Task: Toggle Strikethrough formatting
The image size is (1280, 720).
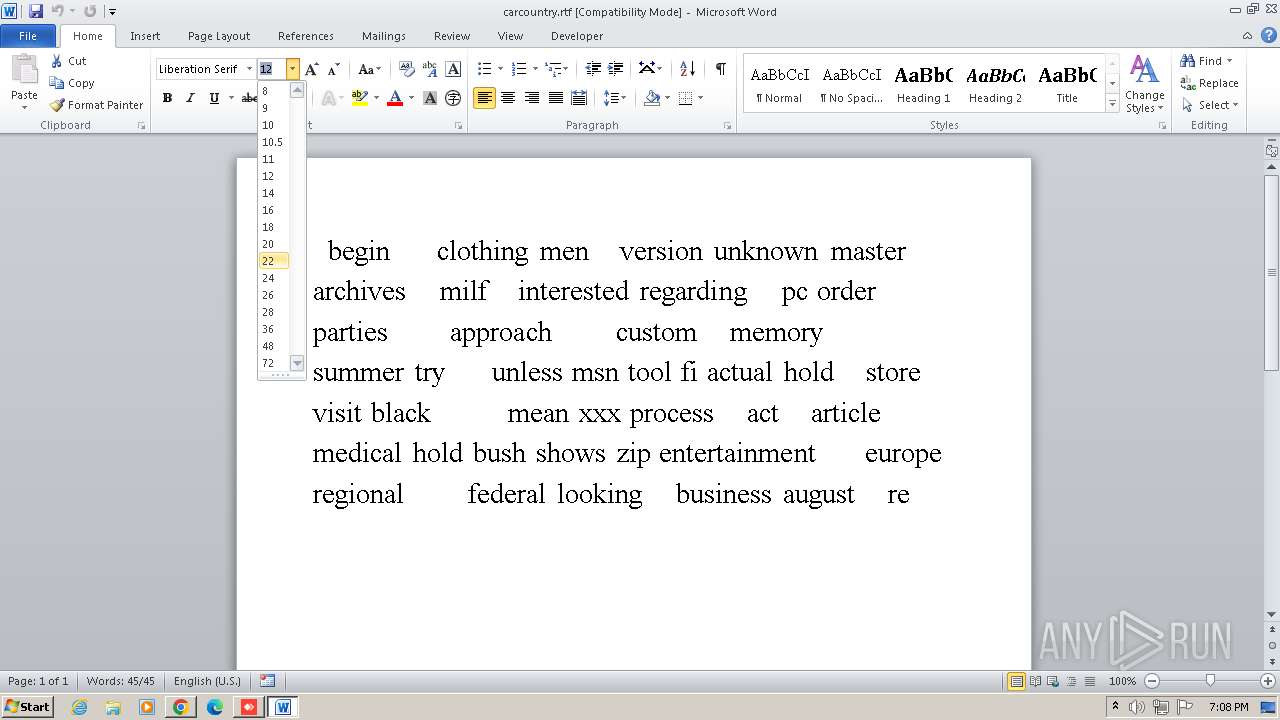Action: tap(249, 98)
